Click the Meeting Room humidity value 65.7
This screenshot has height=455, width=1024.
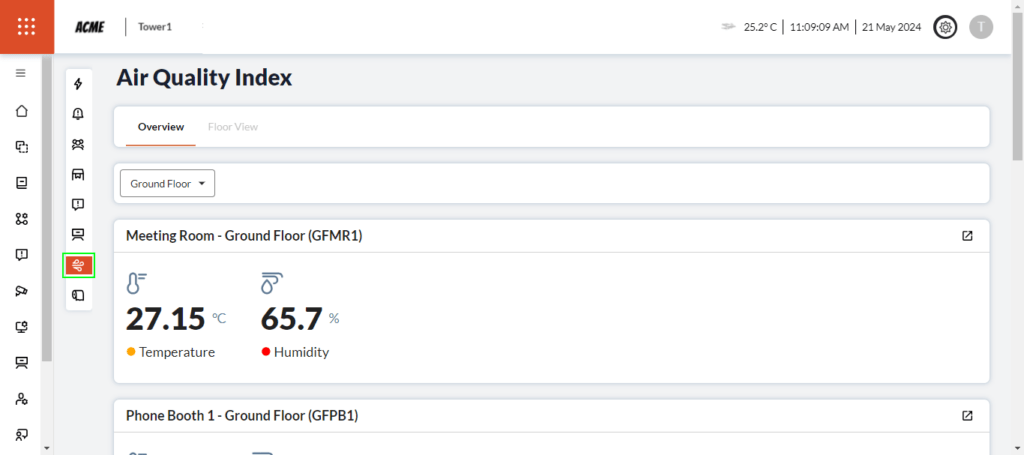pyautogui.click(x=291, y=319)
